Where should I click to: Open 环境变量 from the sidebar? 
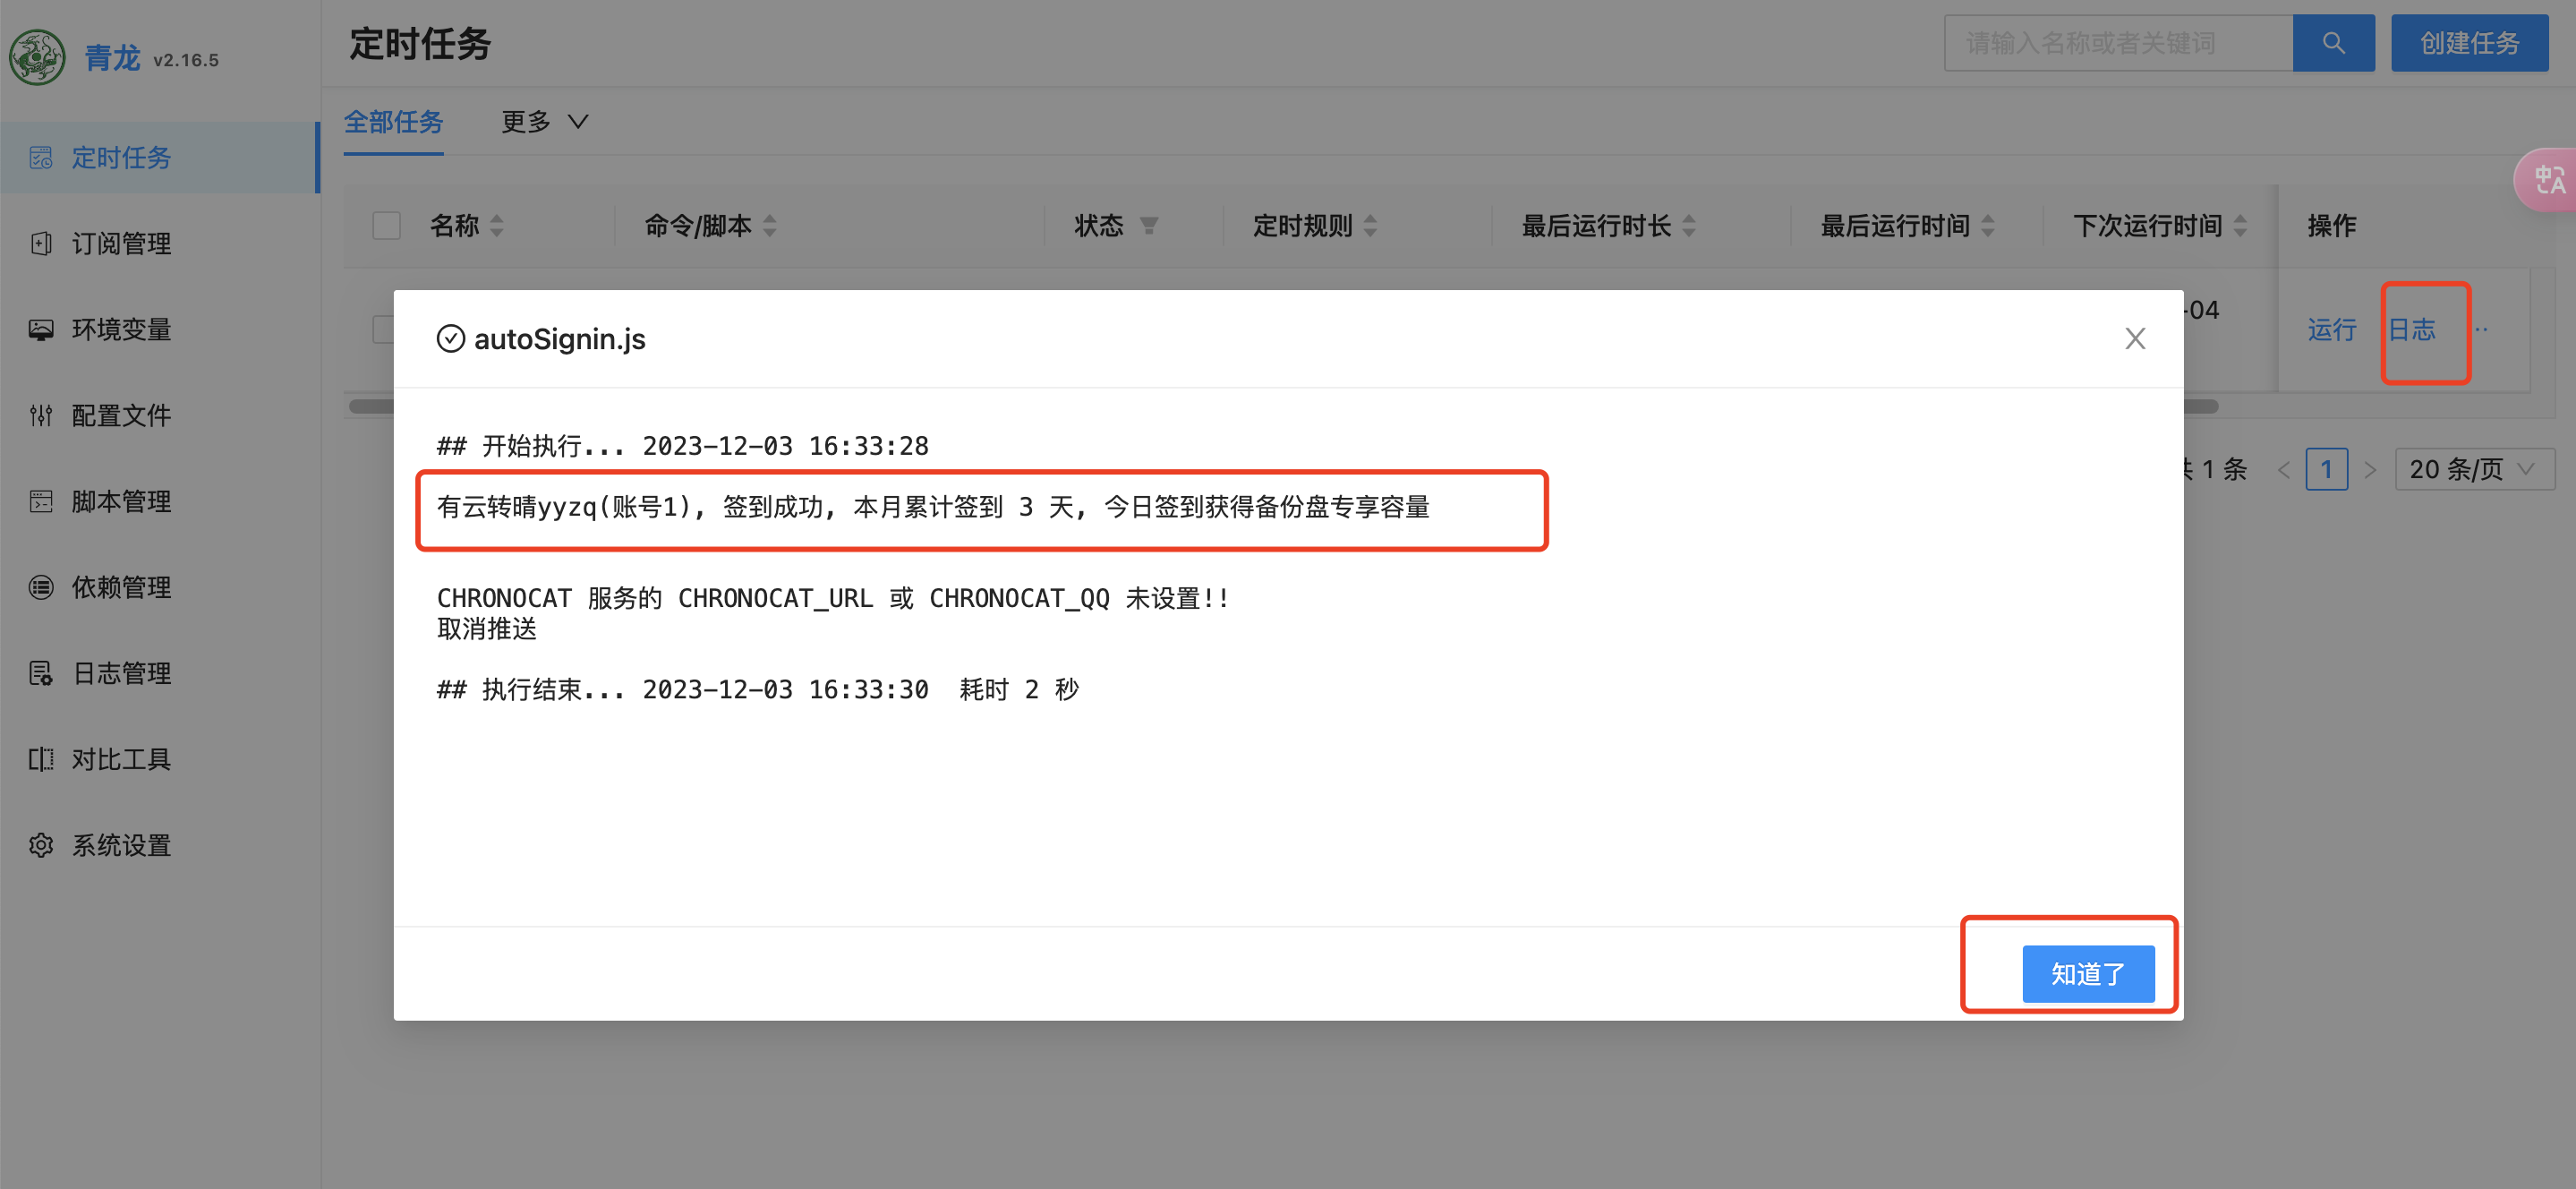pos(120,329)
